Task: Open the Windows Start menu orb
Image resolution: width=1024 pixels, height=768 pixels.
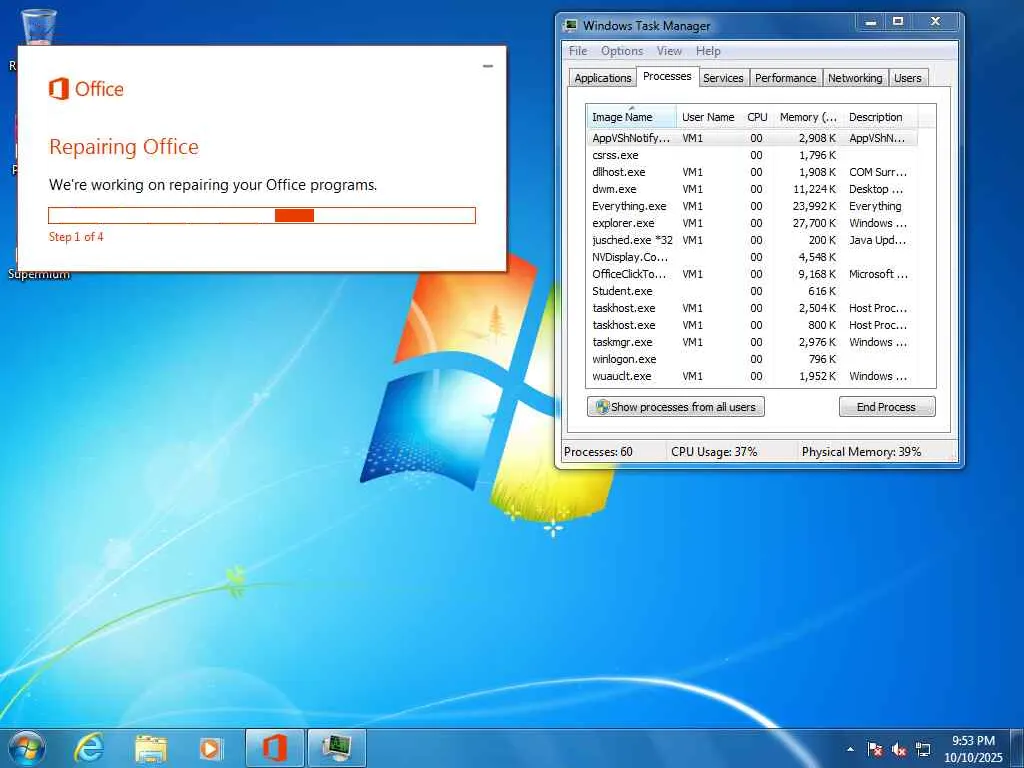Action: click(x=27, y=748)
